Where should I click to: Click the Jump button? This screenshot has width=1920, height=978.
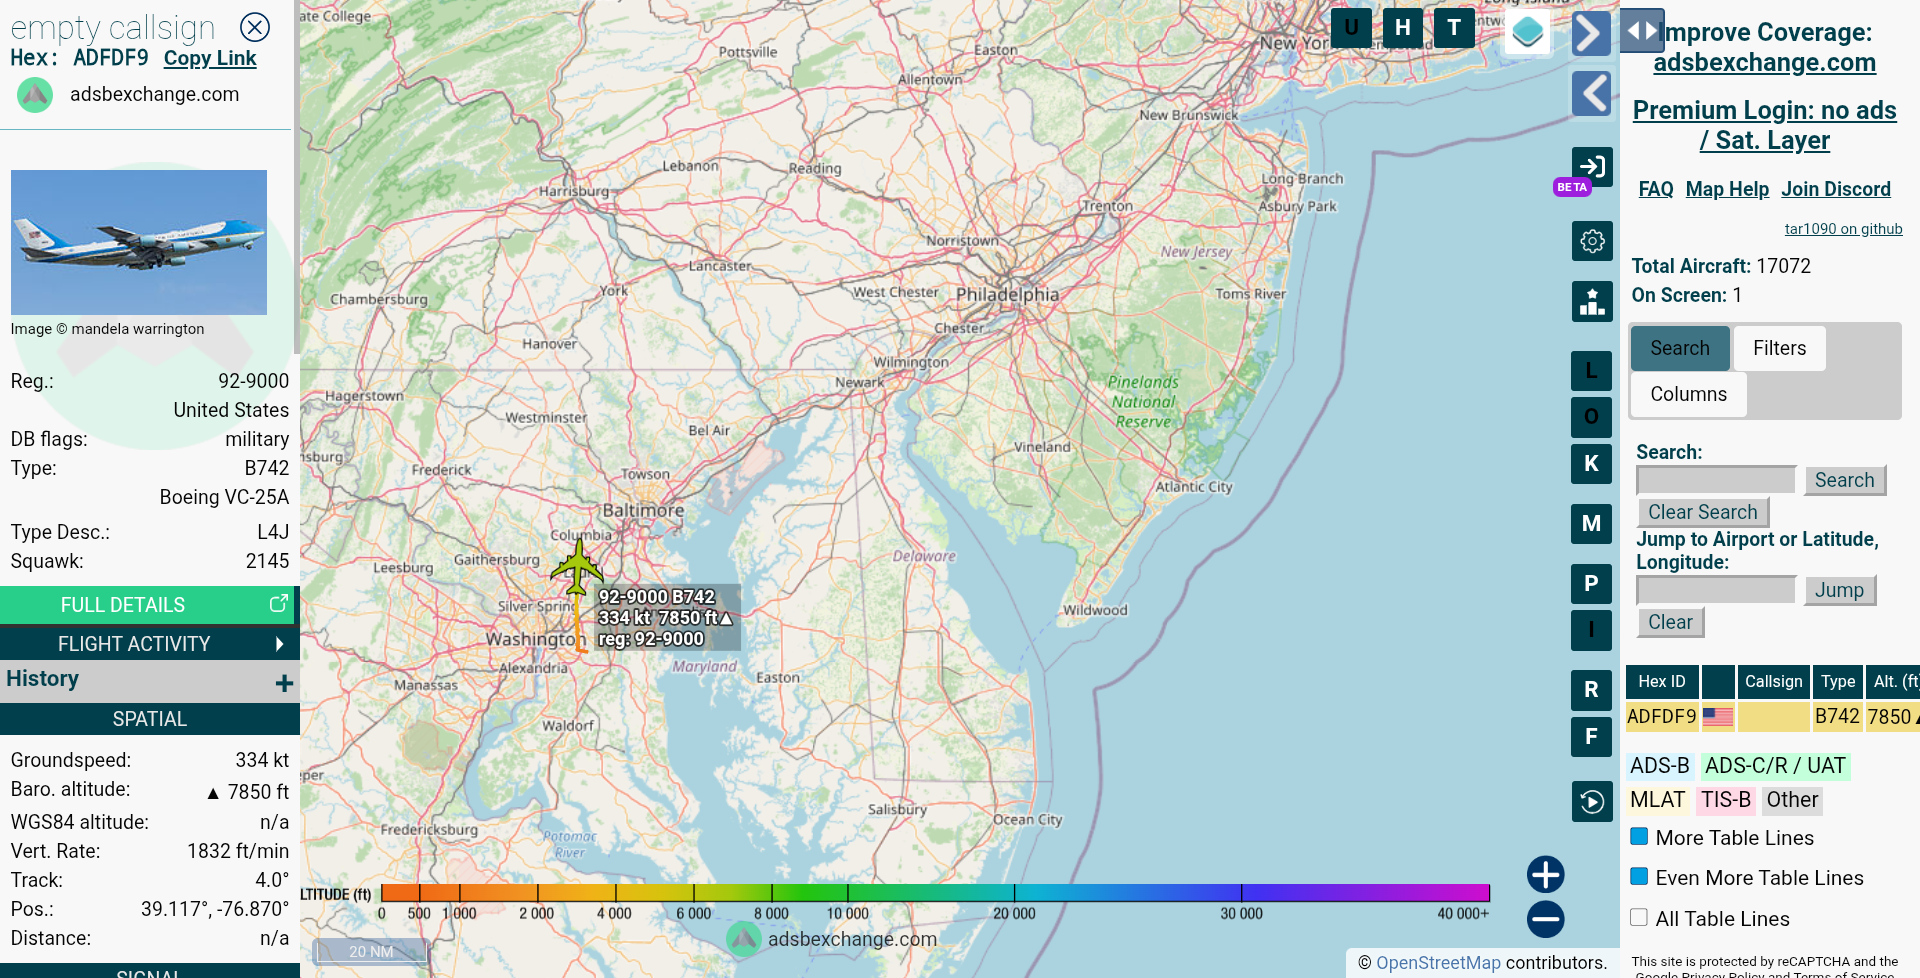[x=1840, y=590]
